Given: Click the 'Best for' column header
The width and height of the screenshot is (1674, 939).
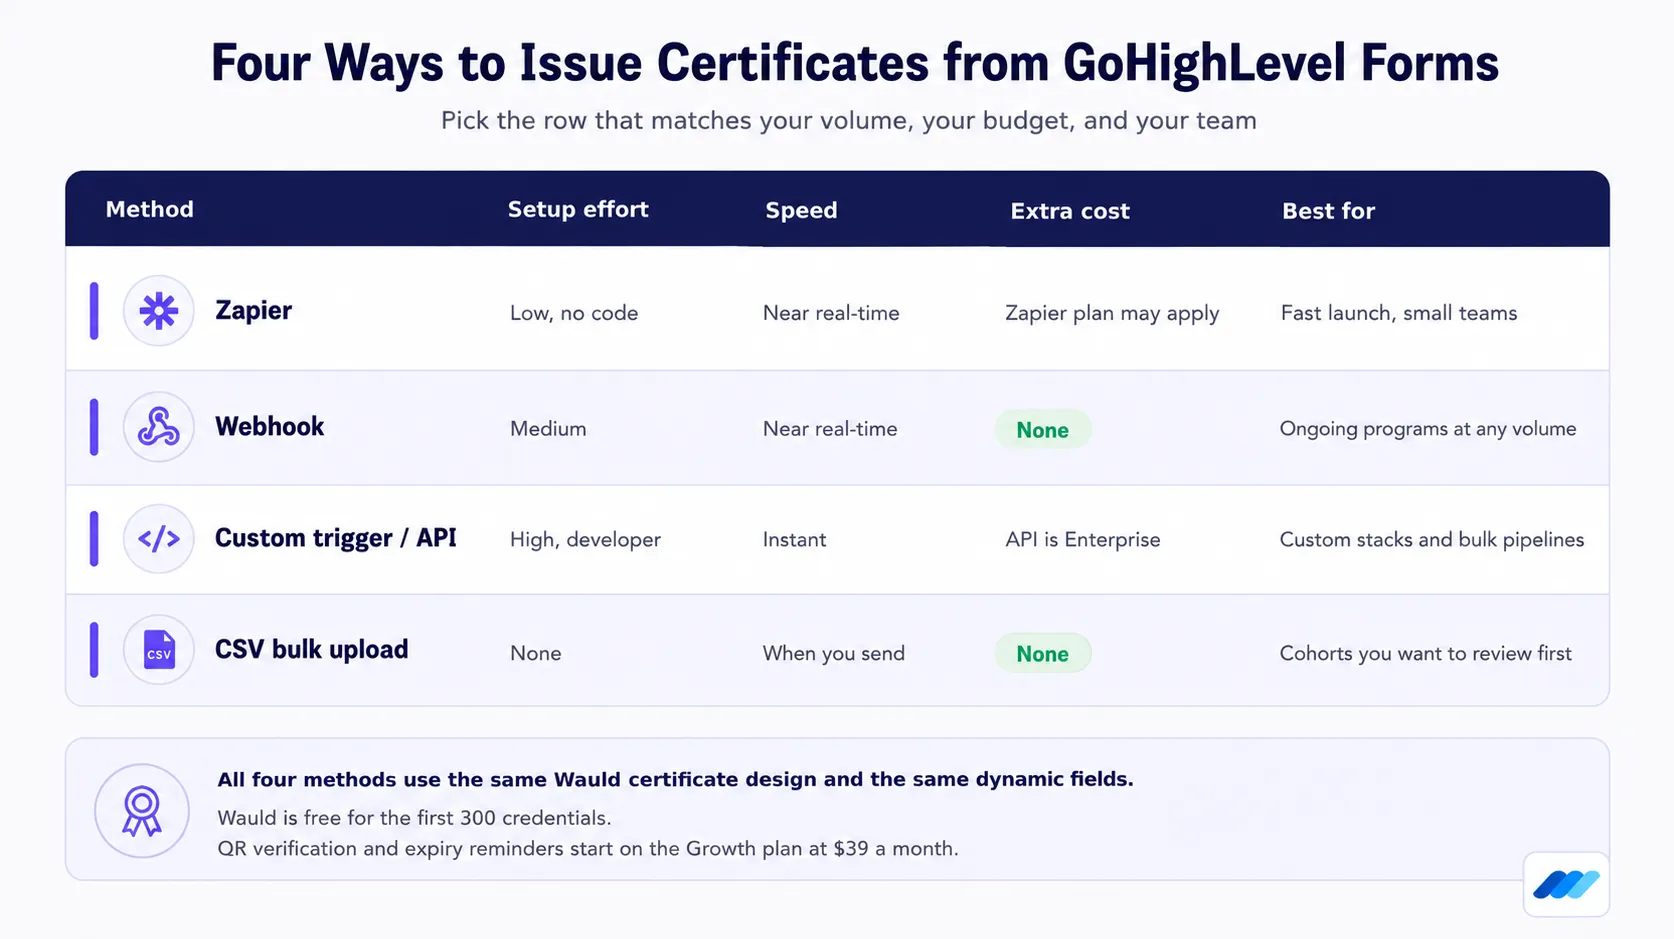Looking at the screenshot, I should click(1328, 211).
